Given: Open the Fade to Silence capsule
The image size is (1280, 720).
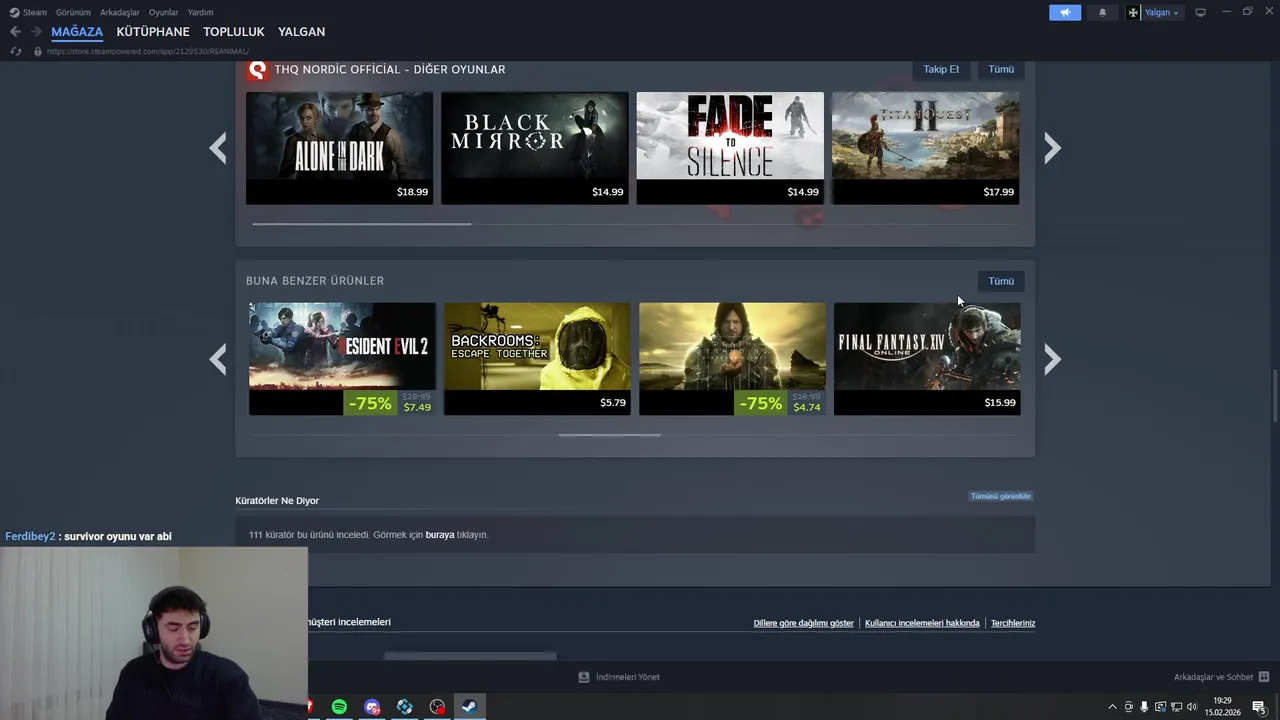Looking at the screenshot, I should click(730, 148).
